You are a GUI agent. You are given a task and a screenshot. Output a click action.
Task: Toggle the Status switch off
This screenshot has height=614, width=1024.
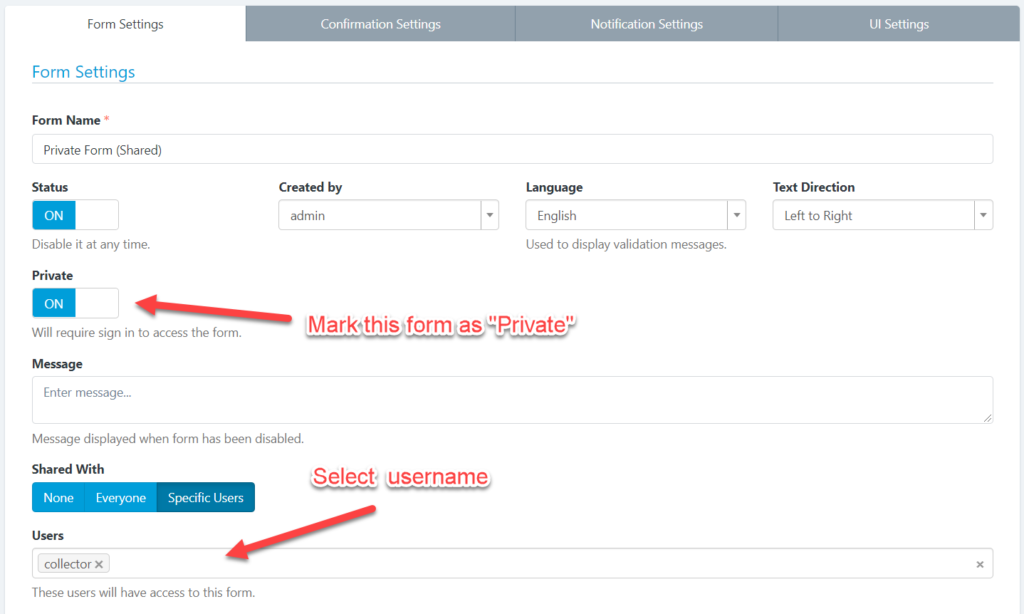pos(75,214)
